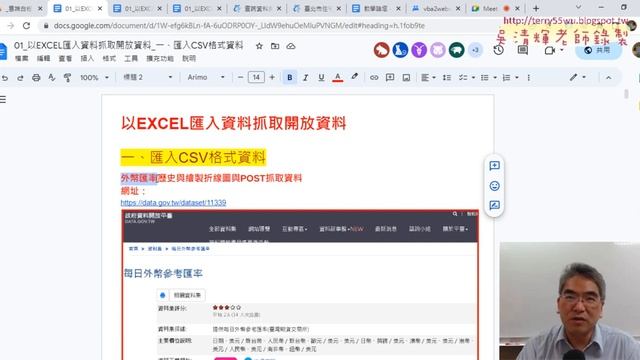Click the document's vertical scrollbar
640x360 pixels.
point(627,94)
